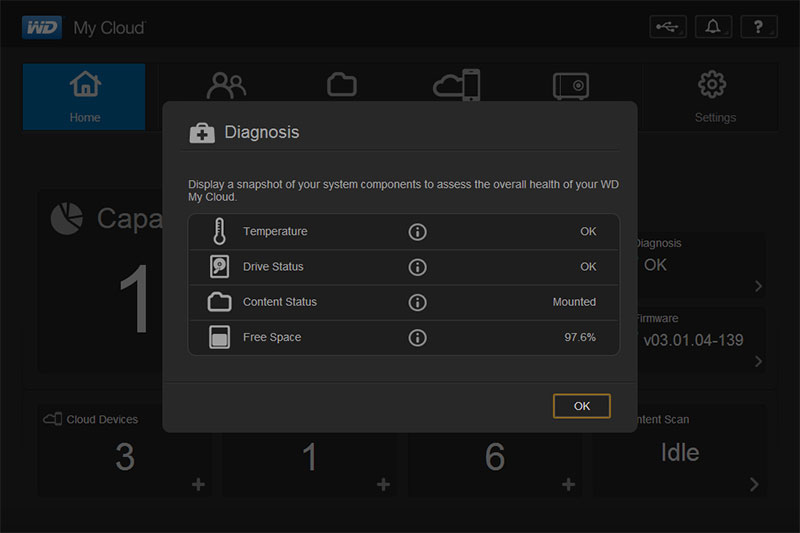Click Drive Status OK value
The height and width of the screenshot is (533, 800).
(588, 267)
